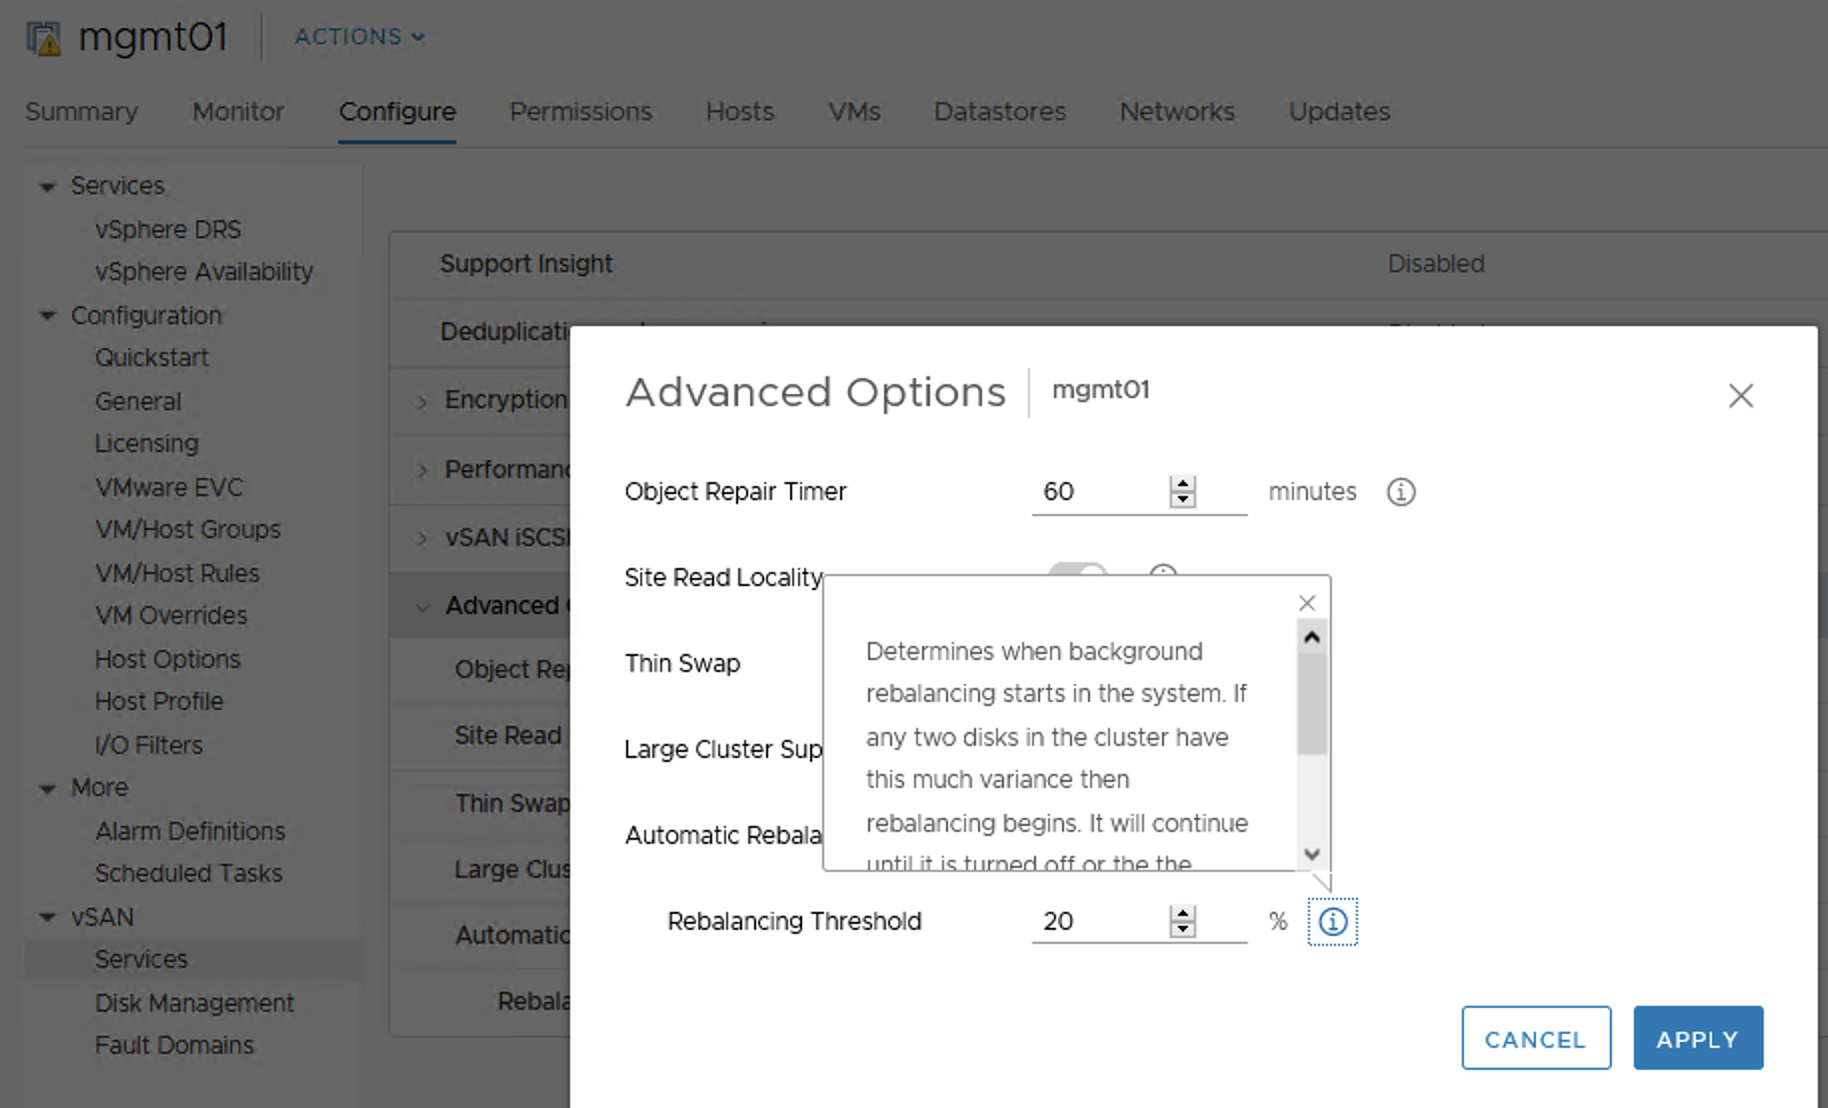Open Scheduled Tasks item
The width and height of the screenshot is (1828, 1108).
tap(189, 873)
